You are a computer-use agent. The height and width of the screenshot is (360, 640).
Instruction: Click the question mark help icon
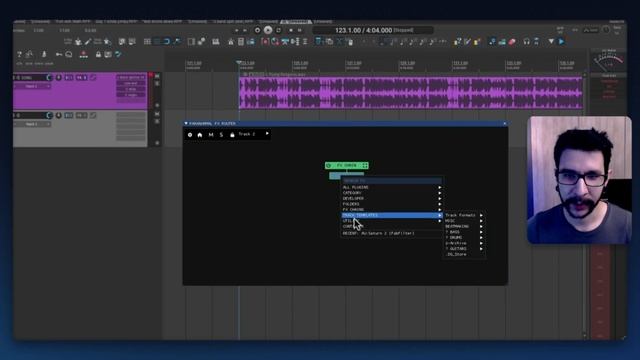(x=19, y=54)
